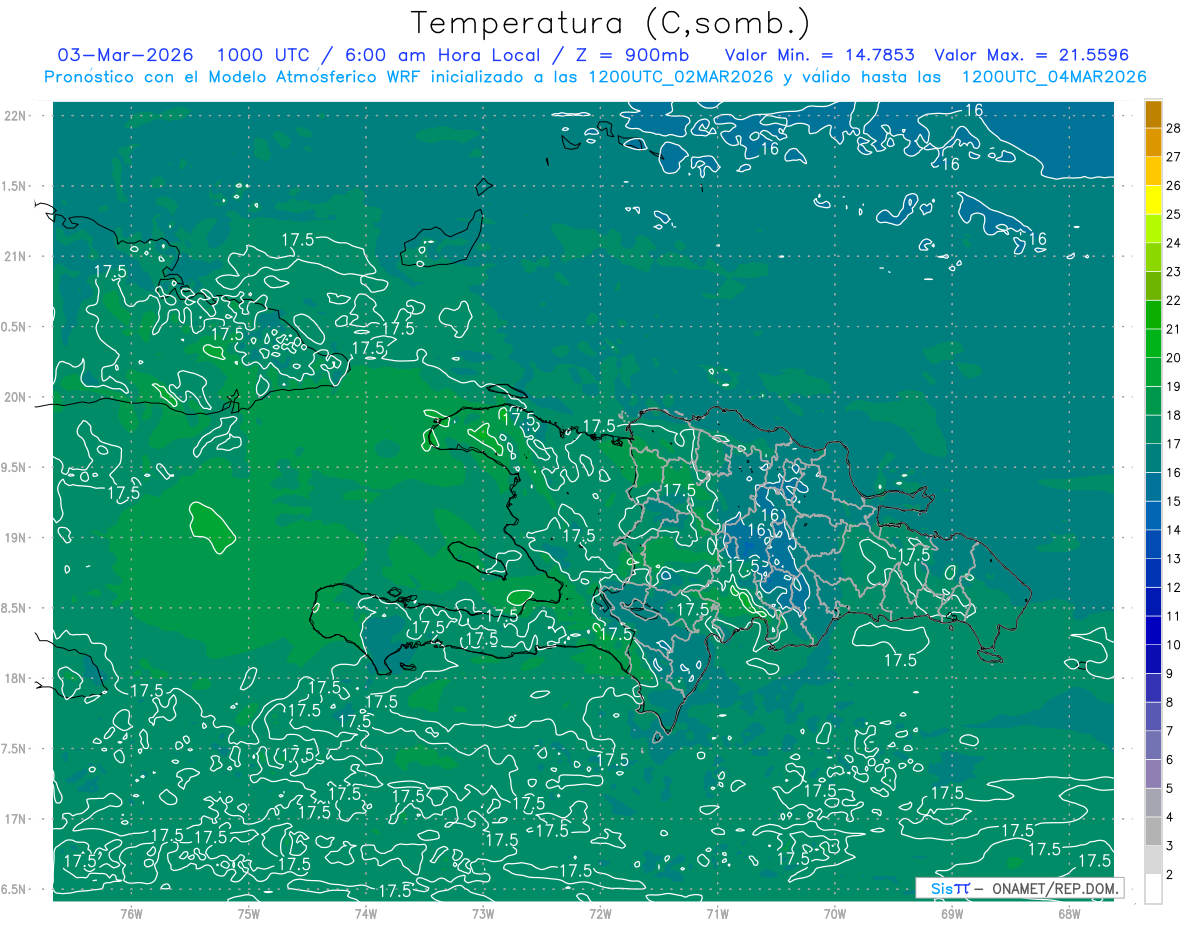Click the '76W' longitude axis label
The image size is (1200, 927).
pyautogui.click(x=131, y=913)
